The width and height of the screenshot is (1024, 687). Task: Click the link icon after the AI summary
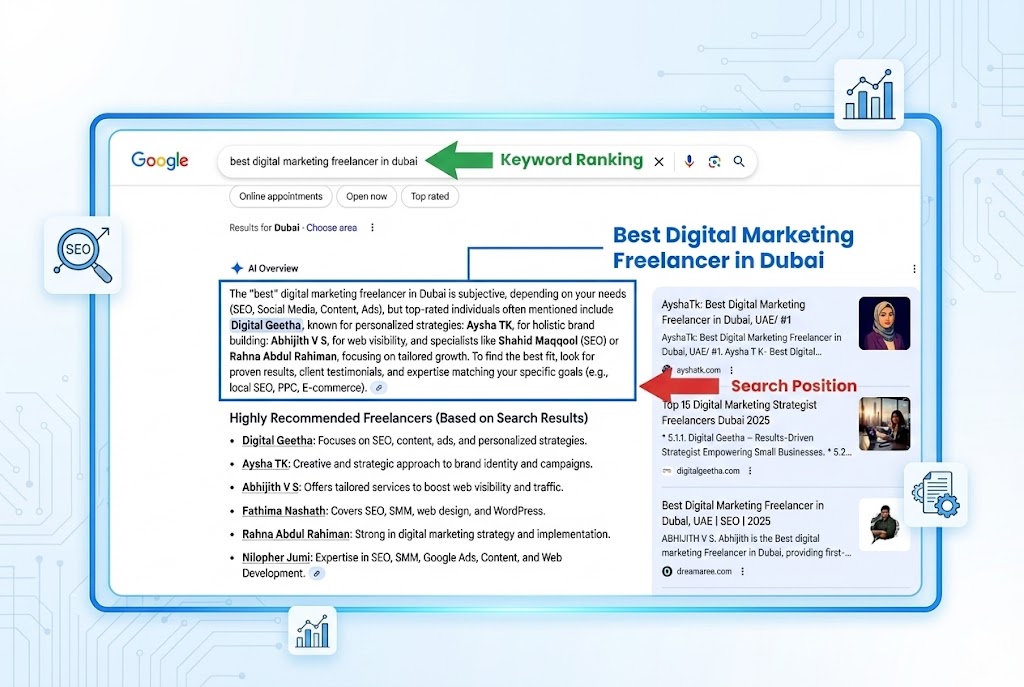[x=380, y=386]
